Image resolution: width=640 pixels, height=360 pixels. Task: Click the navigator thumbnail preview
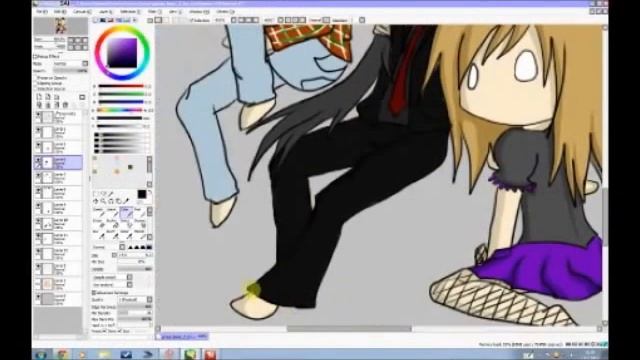60,26
